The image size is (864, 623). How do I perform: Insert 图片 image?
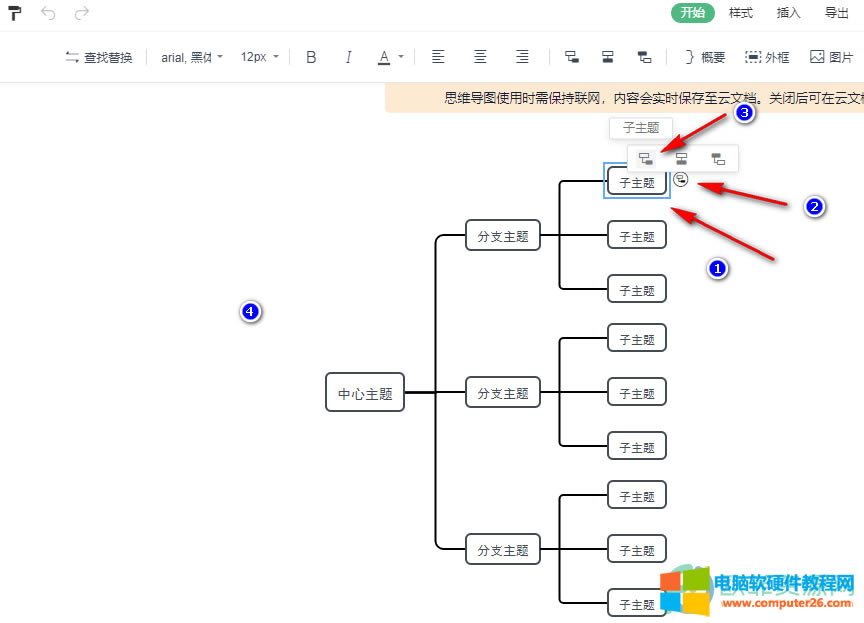831,57
